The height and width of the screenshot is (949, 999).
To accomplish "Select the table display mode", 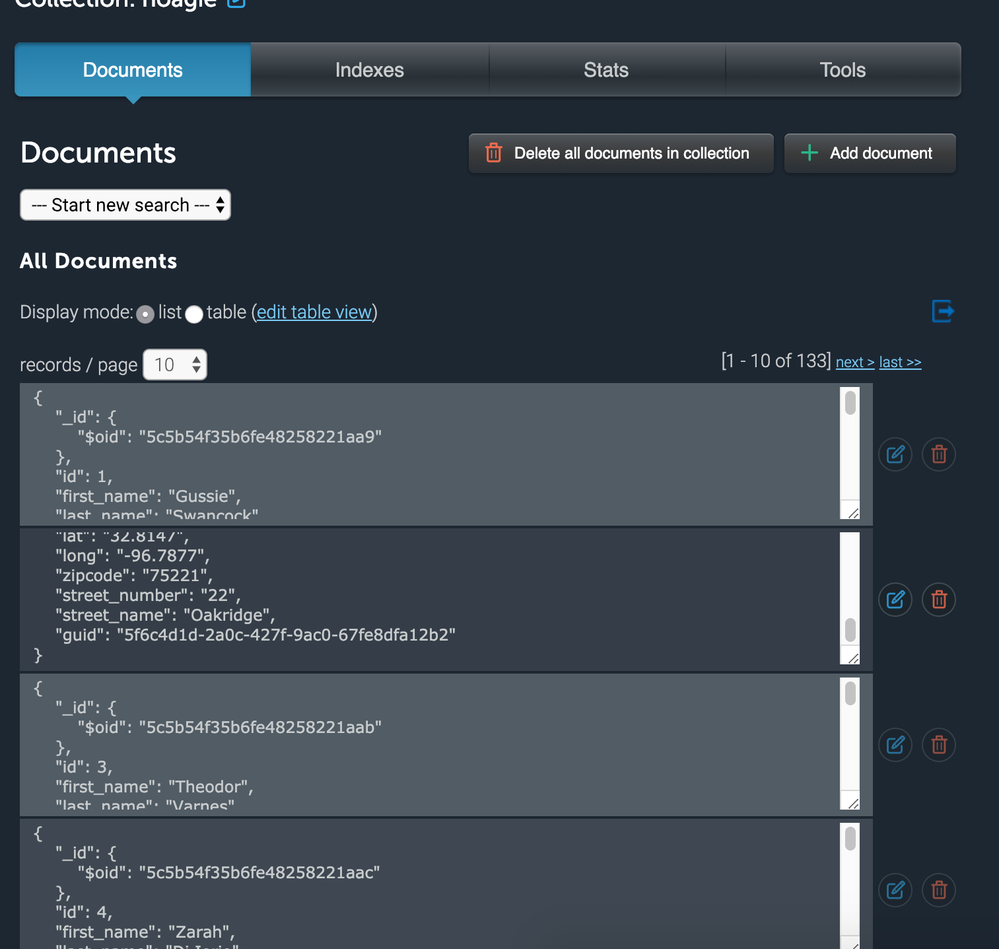I will [194, 313].
